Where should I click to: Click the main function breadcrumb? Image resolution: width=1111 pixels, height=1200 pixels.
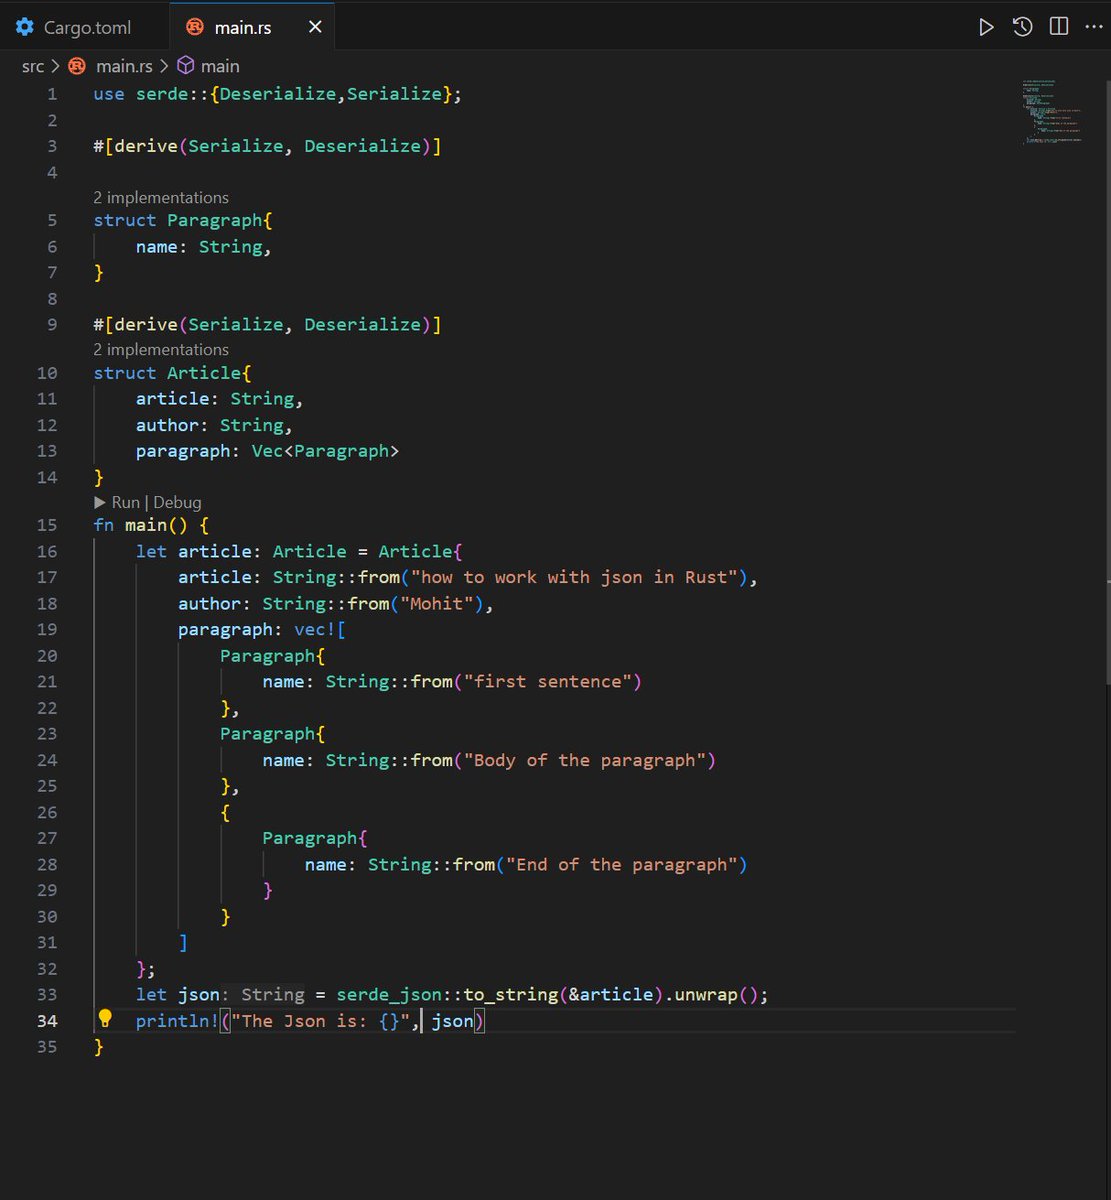220,66
